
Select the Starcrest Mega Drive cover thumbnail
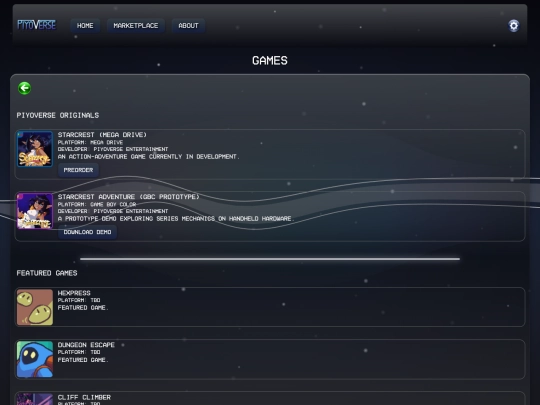(x=35, y=149)
